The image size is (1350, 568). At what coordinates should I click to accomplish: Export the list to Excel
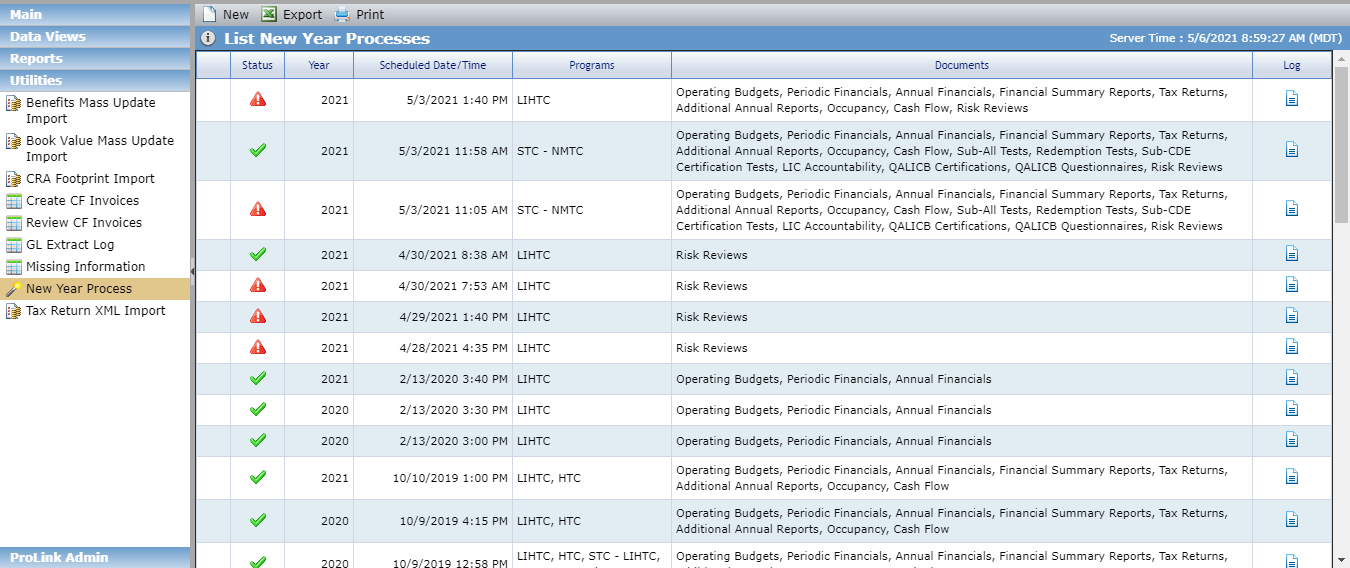291,14
